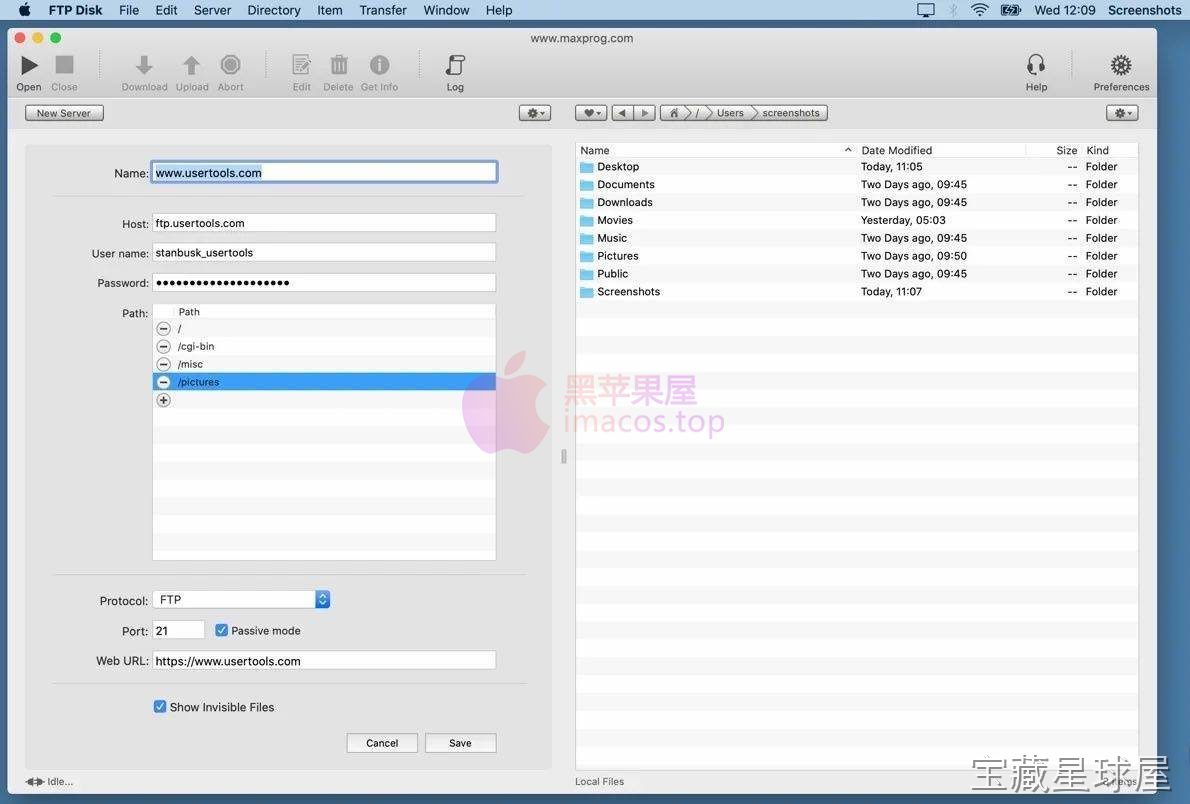Open the left pane gear action menu
The image size is (1190, 804).
click(x=535, y=113)
